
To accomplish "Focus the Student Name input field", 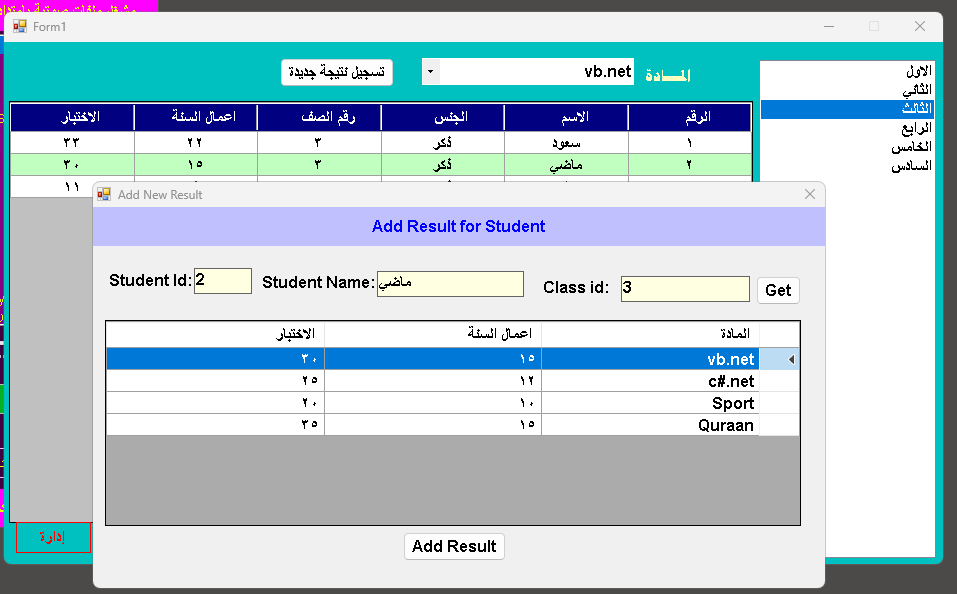I will [x=450, y=284].
